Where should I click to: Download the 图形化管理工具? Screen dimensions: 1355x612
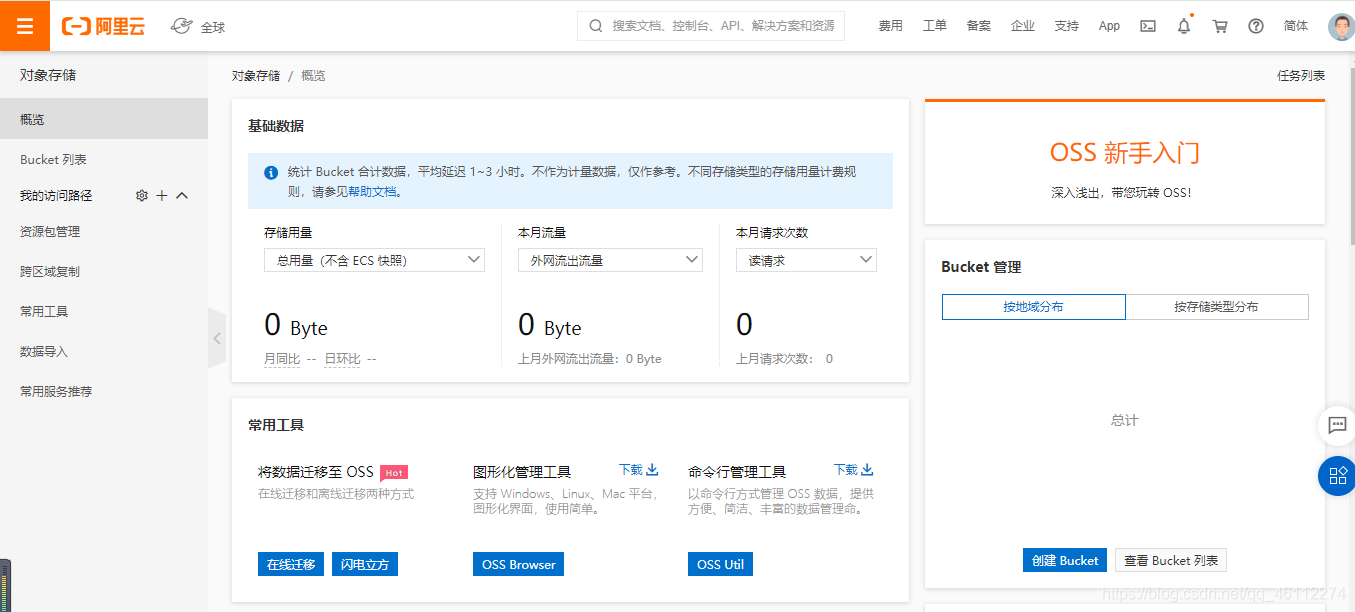[x=638, y=470]
